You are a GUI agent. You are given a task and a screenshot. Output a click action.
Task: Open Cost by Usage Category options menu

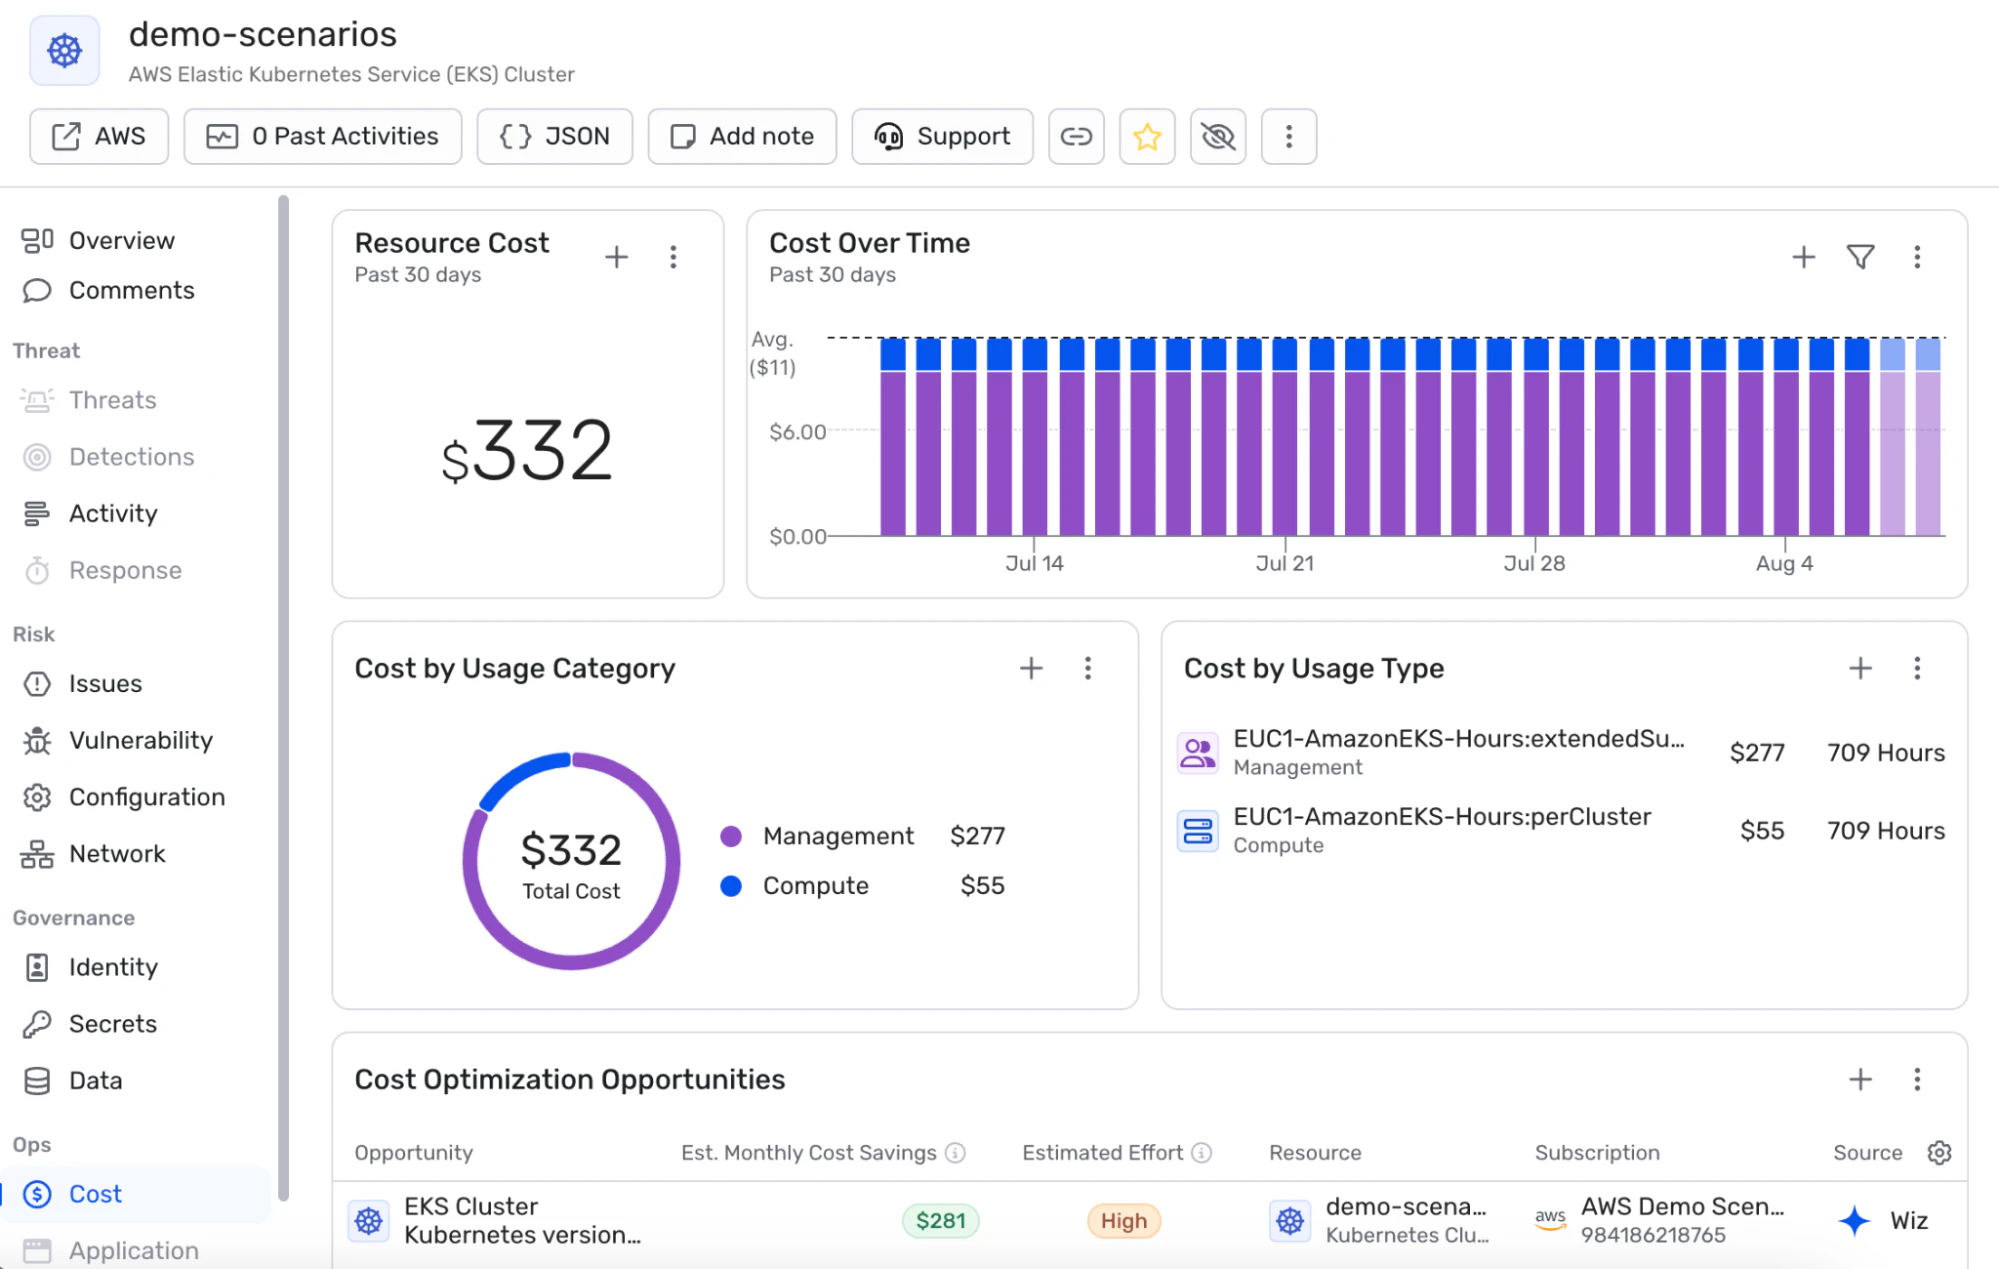(x=1088, y=668)
